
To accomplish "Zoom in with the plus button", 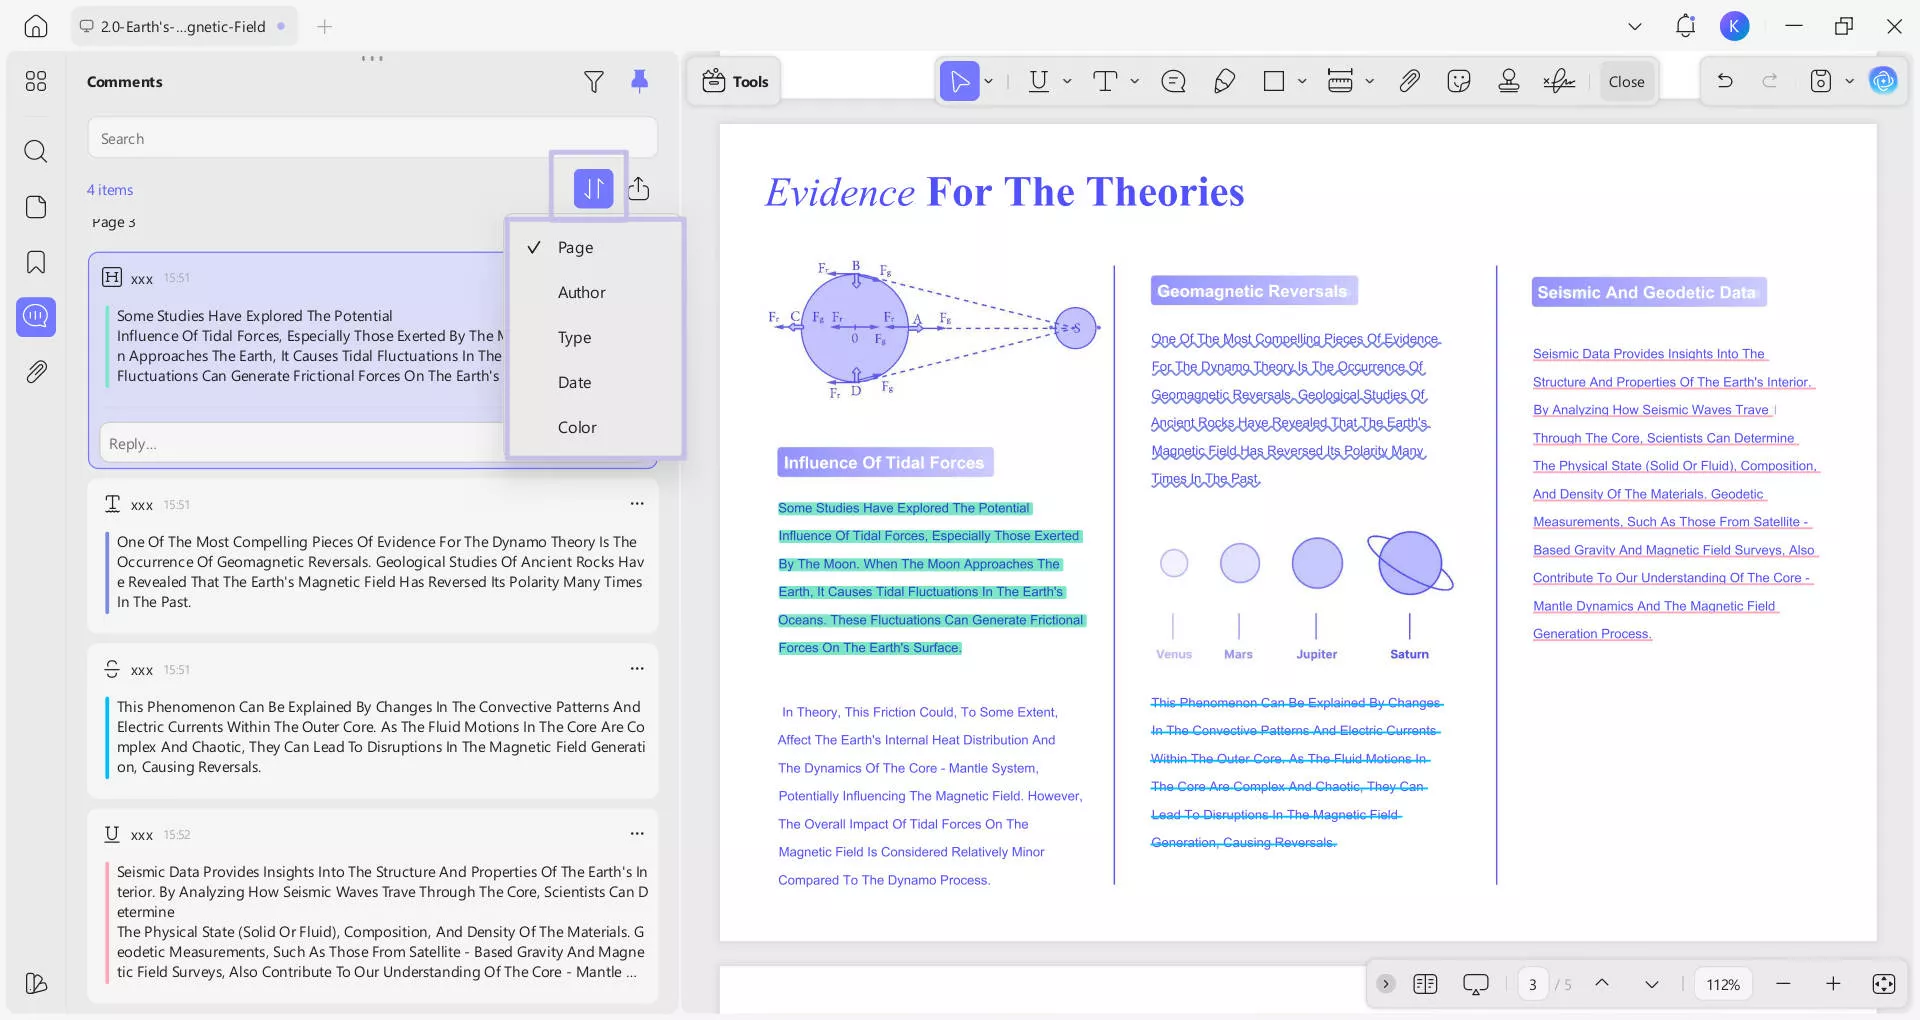I will (1833, 984).
